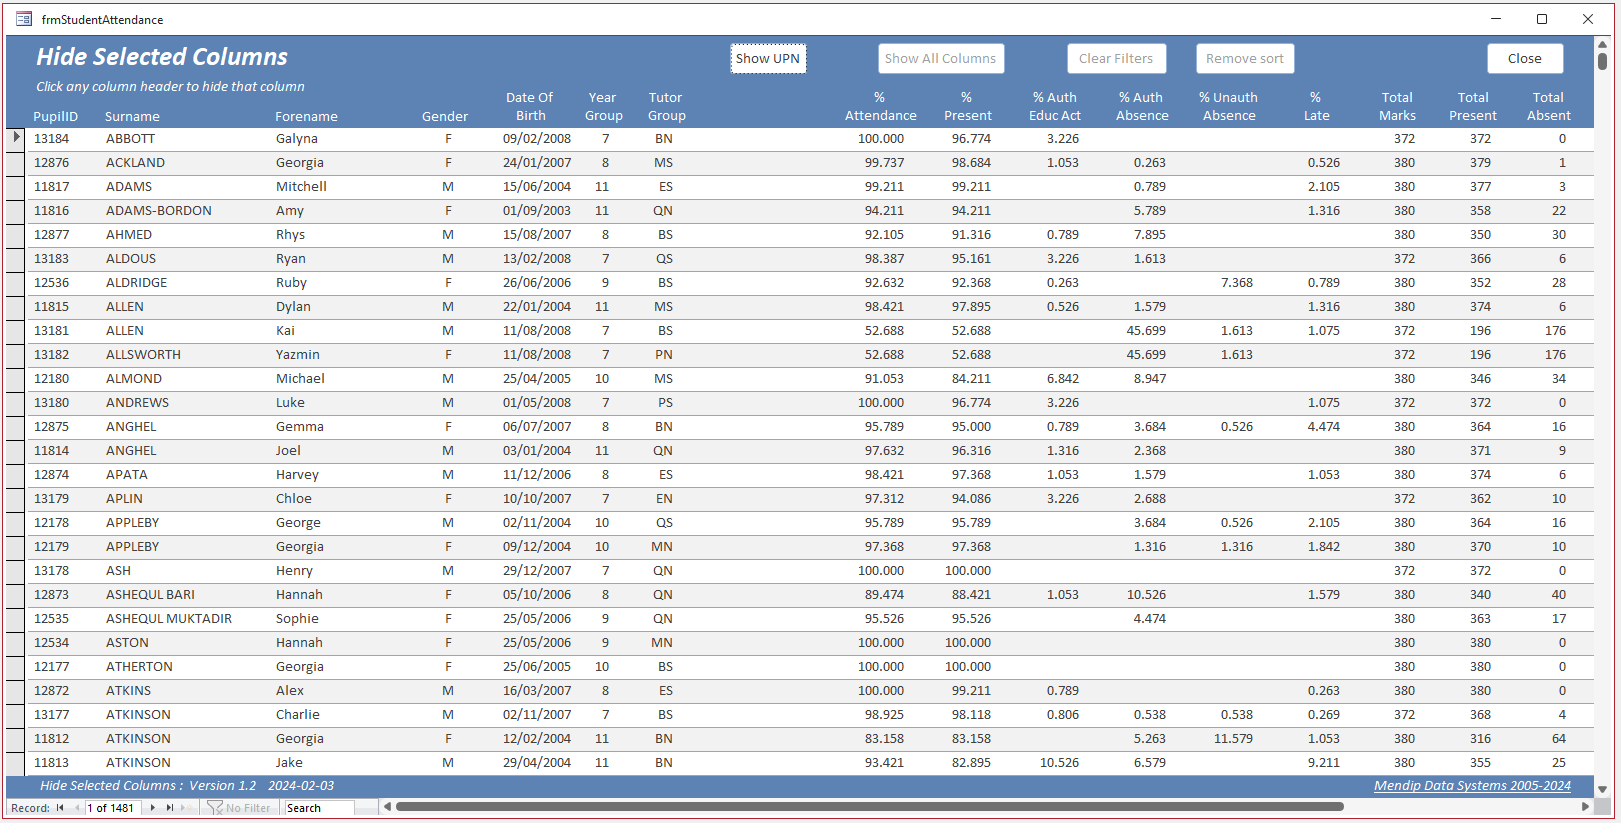Go to the next record

[x=152, y=808]
